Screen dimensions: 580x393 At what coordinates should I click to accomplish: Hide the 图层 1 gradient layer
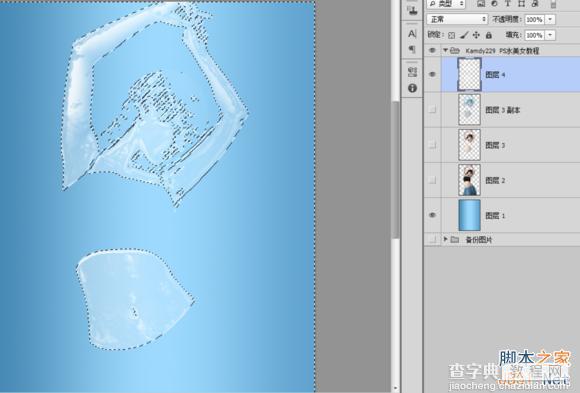(432, 215)
